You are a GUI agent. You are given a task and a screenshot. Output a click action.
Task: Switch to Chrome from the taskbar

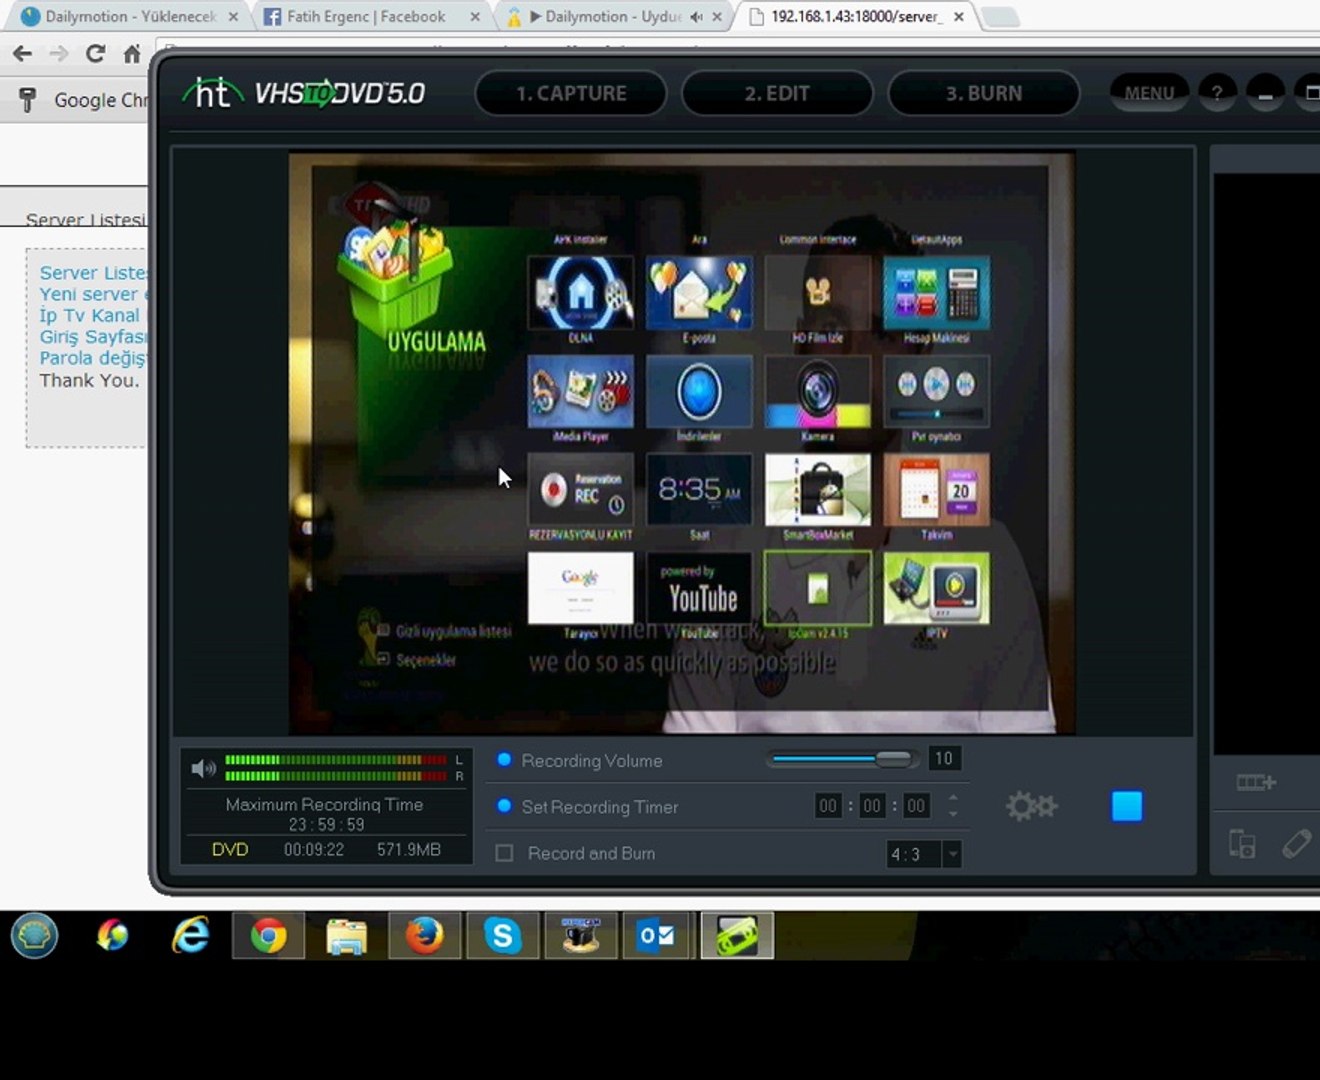tap(268, 937)
